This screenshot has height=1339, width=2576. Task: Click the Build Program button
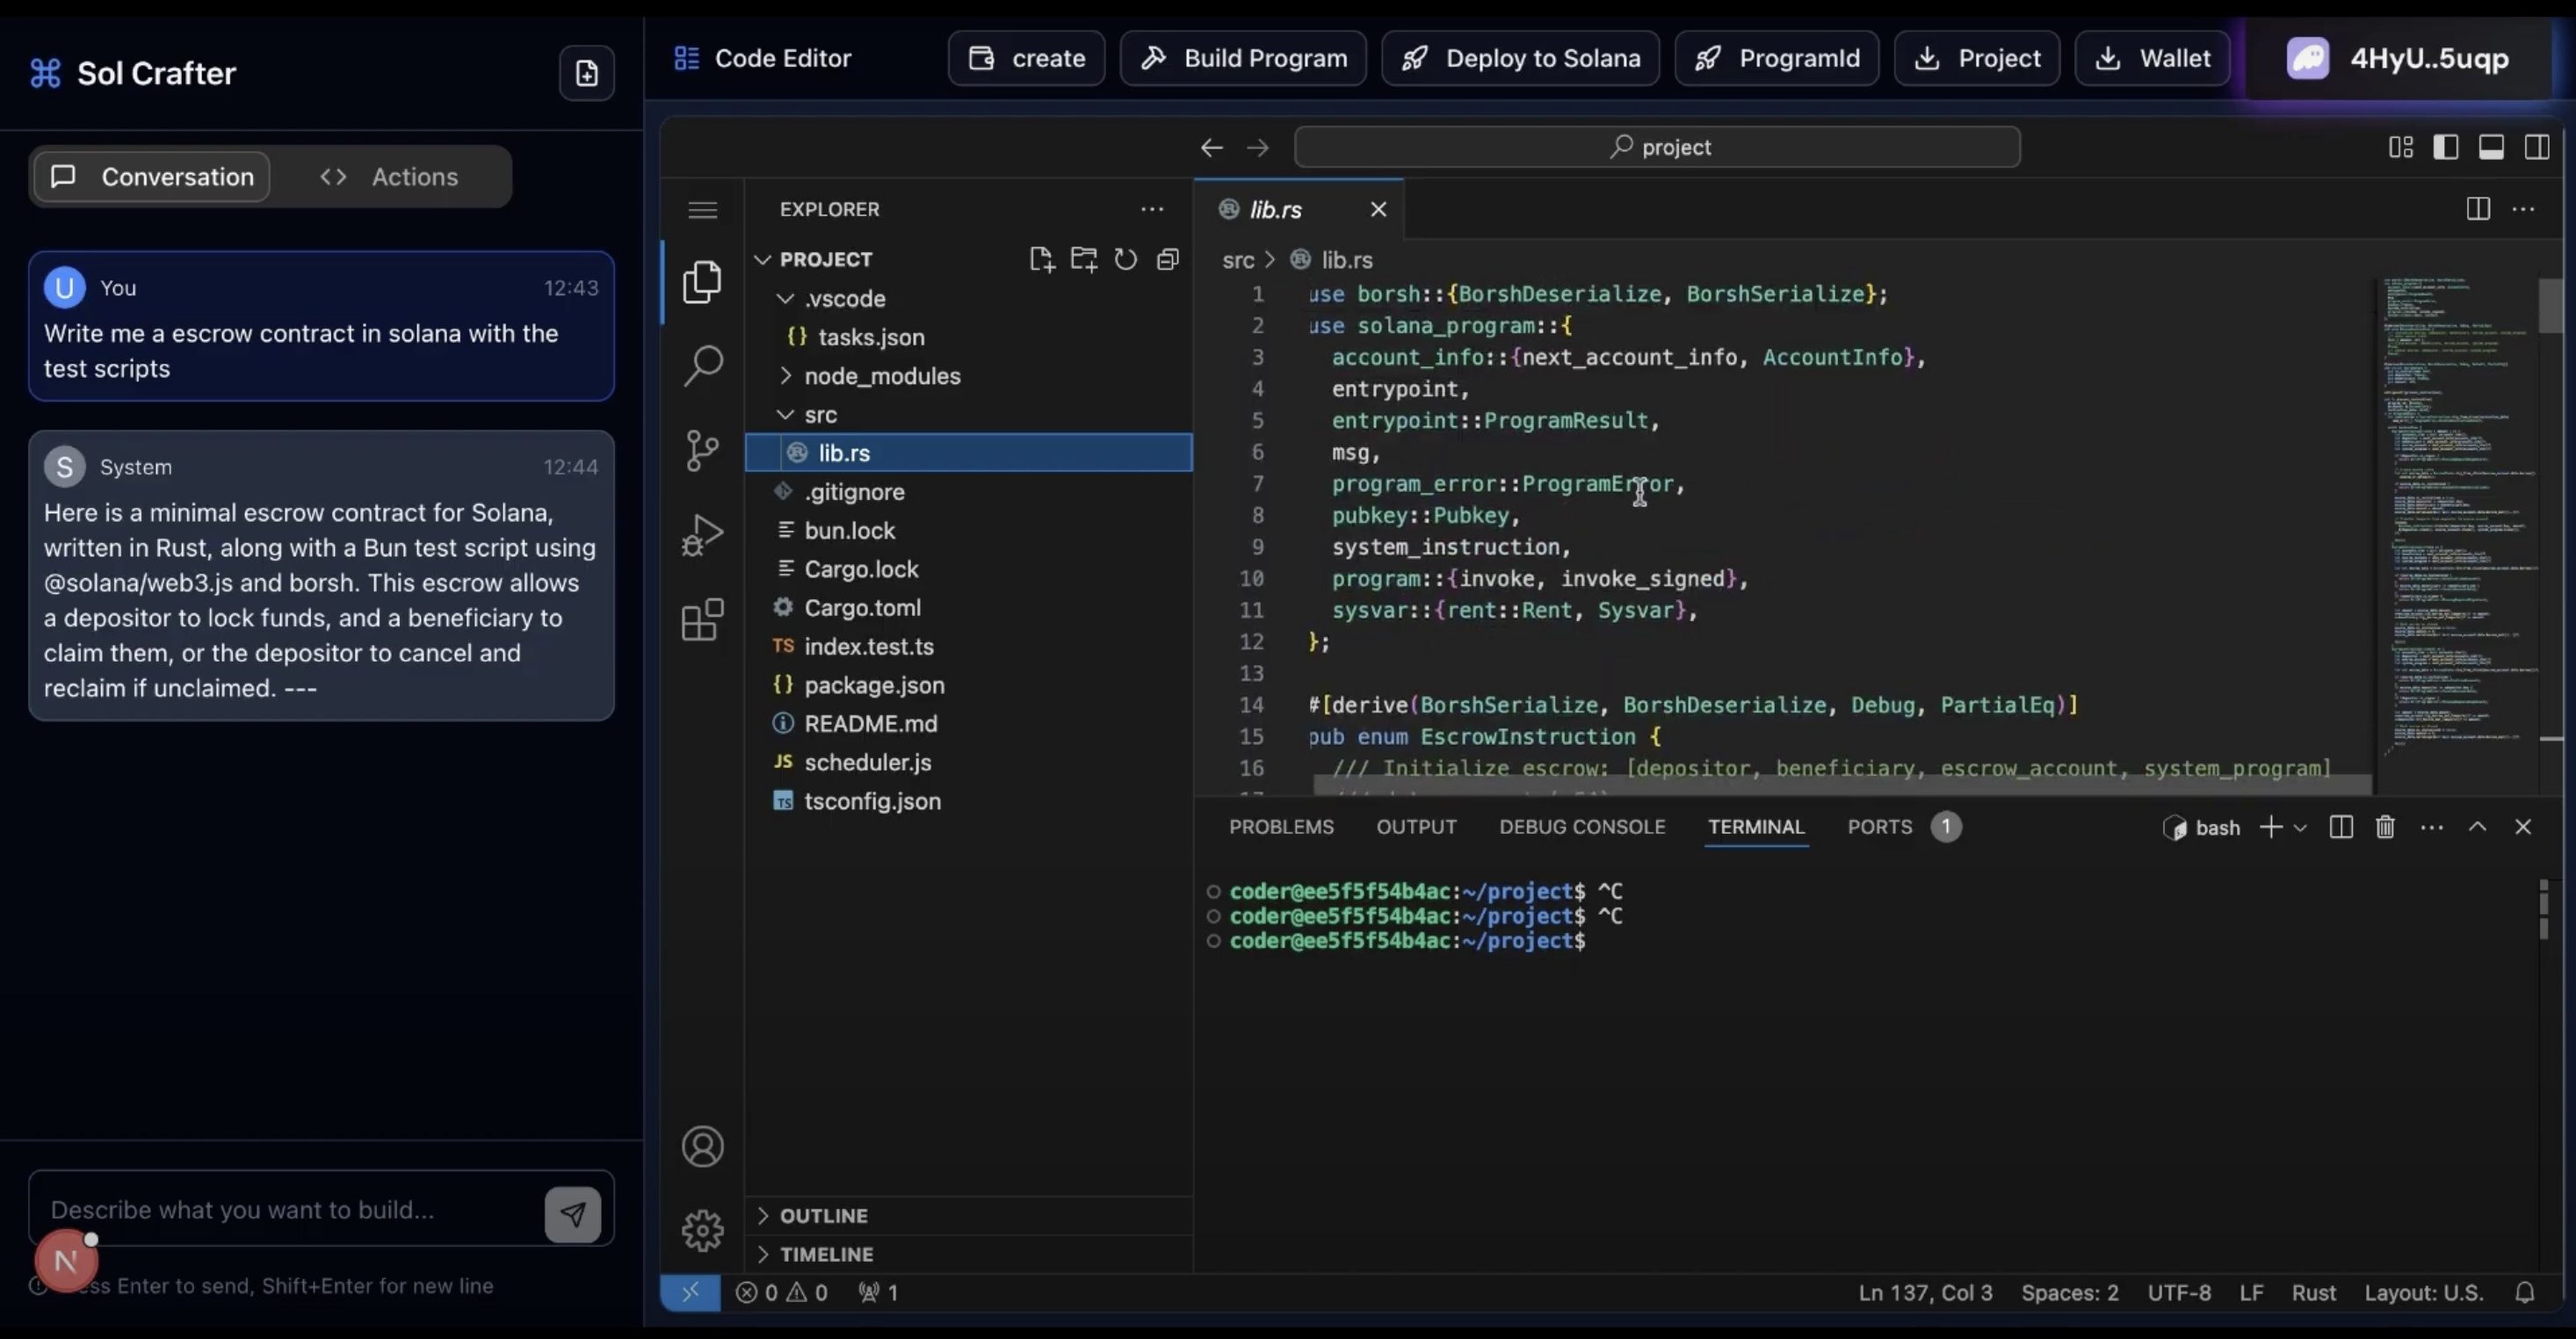[1243, 57]
